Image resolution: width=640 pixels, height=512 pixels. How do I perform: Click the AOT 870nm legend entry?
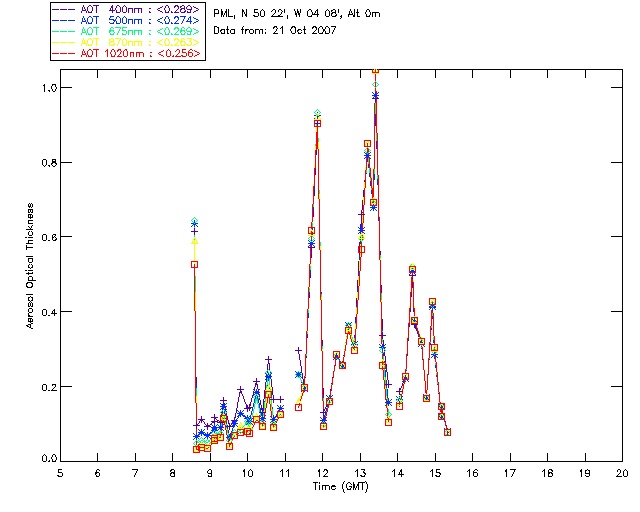pos(127,42)
